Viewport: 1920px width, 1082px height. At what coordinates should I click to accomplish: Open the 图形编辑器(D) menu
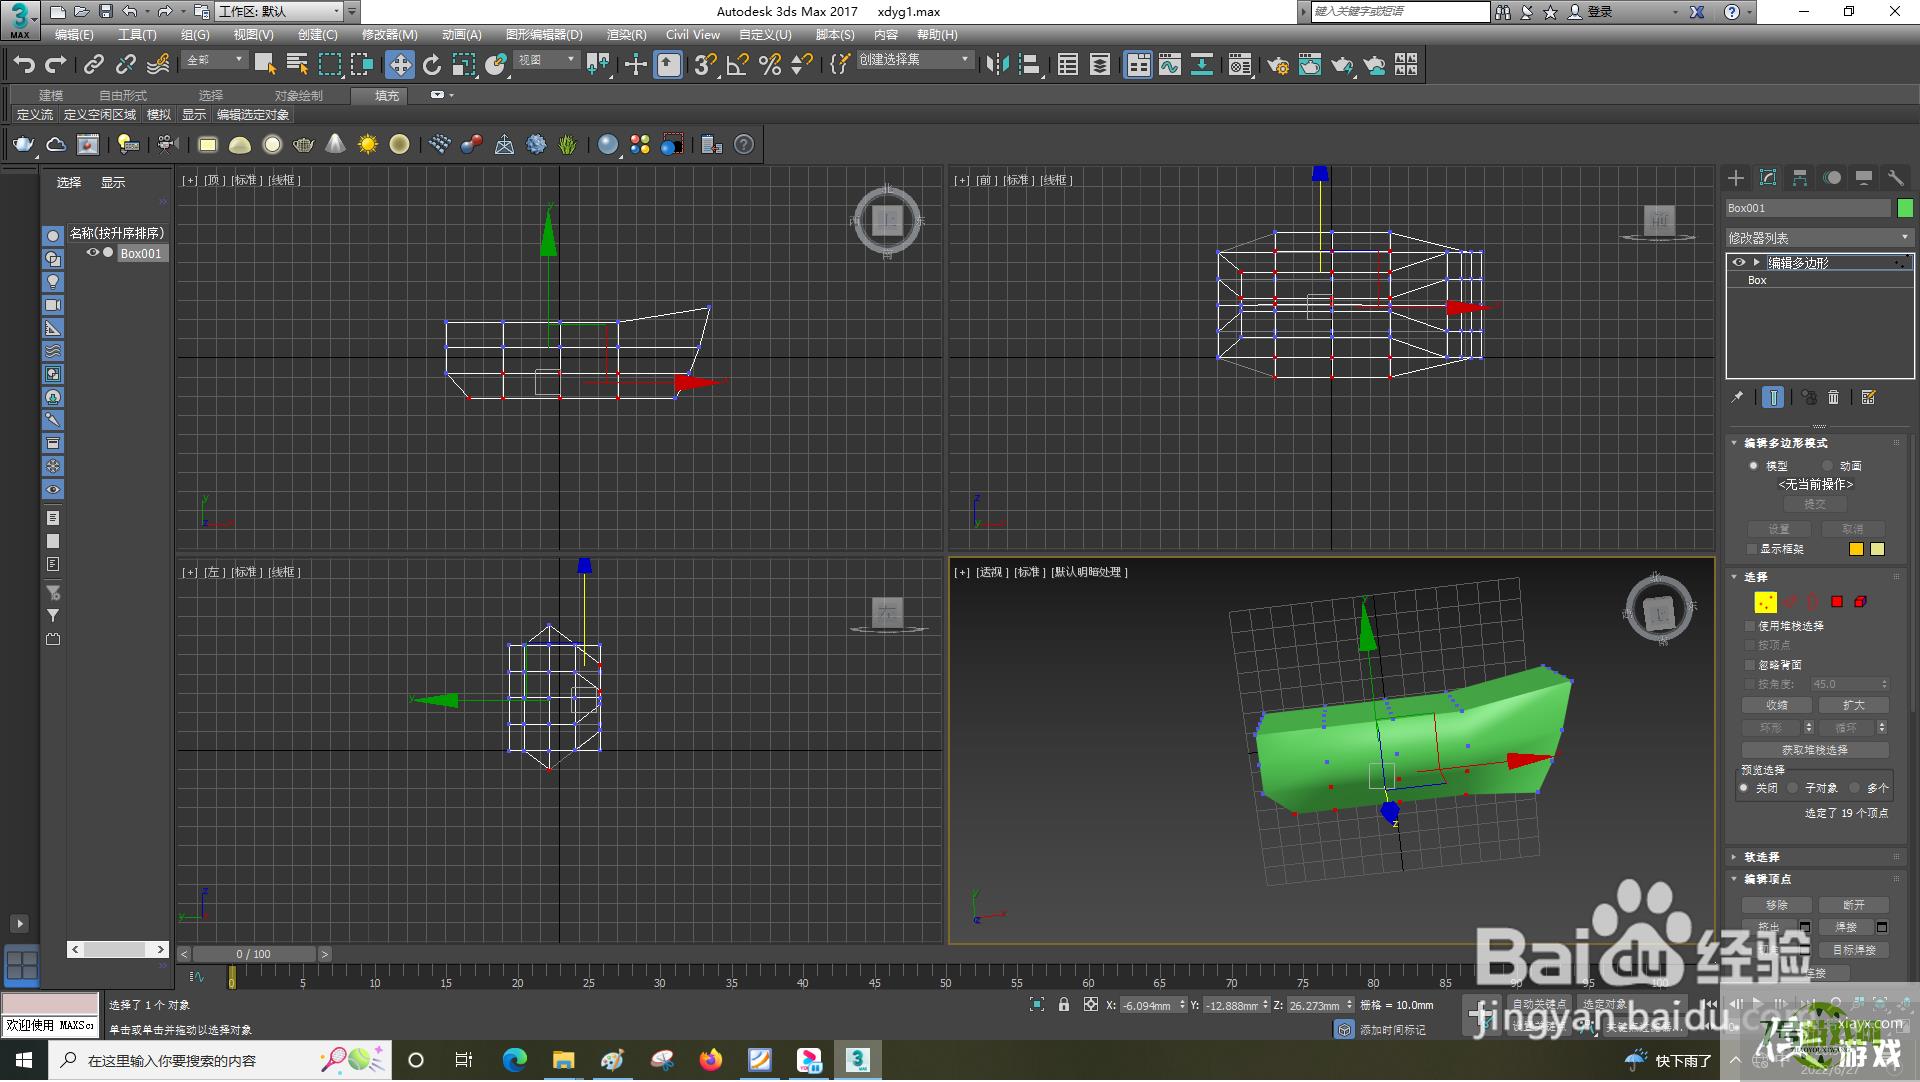tap(544, 35)
